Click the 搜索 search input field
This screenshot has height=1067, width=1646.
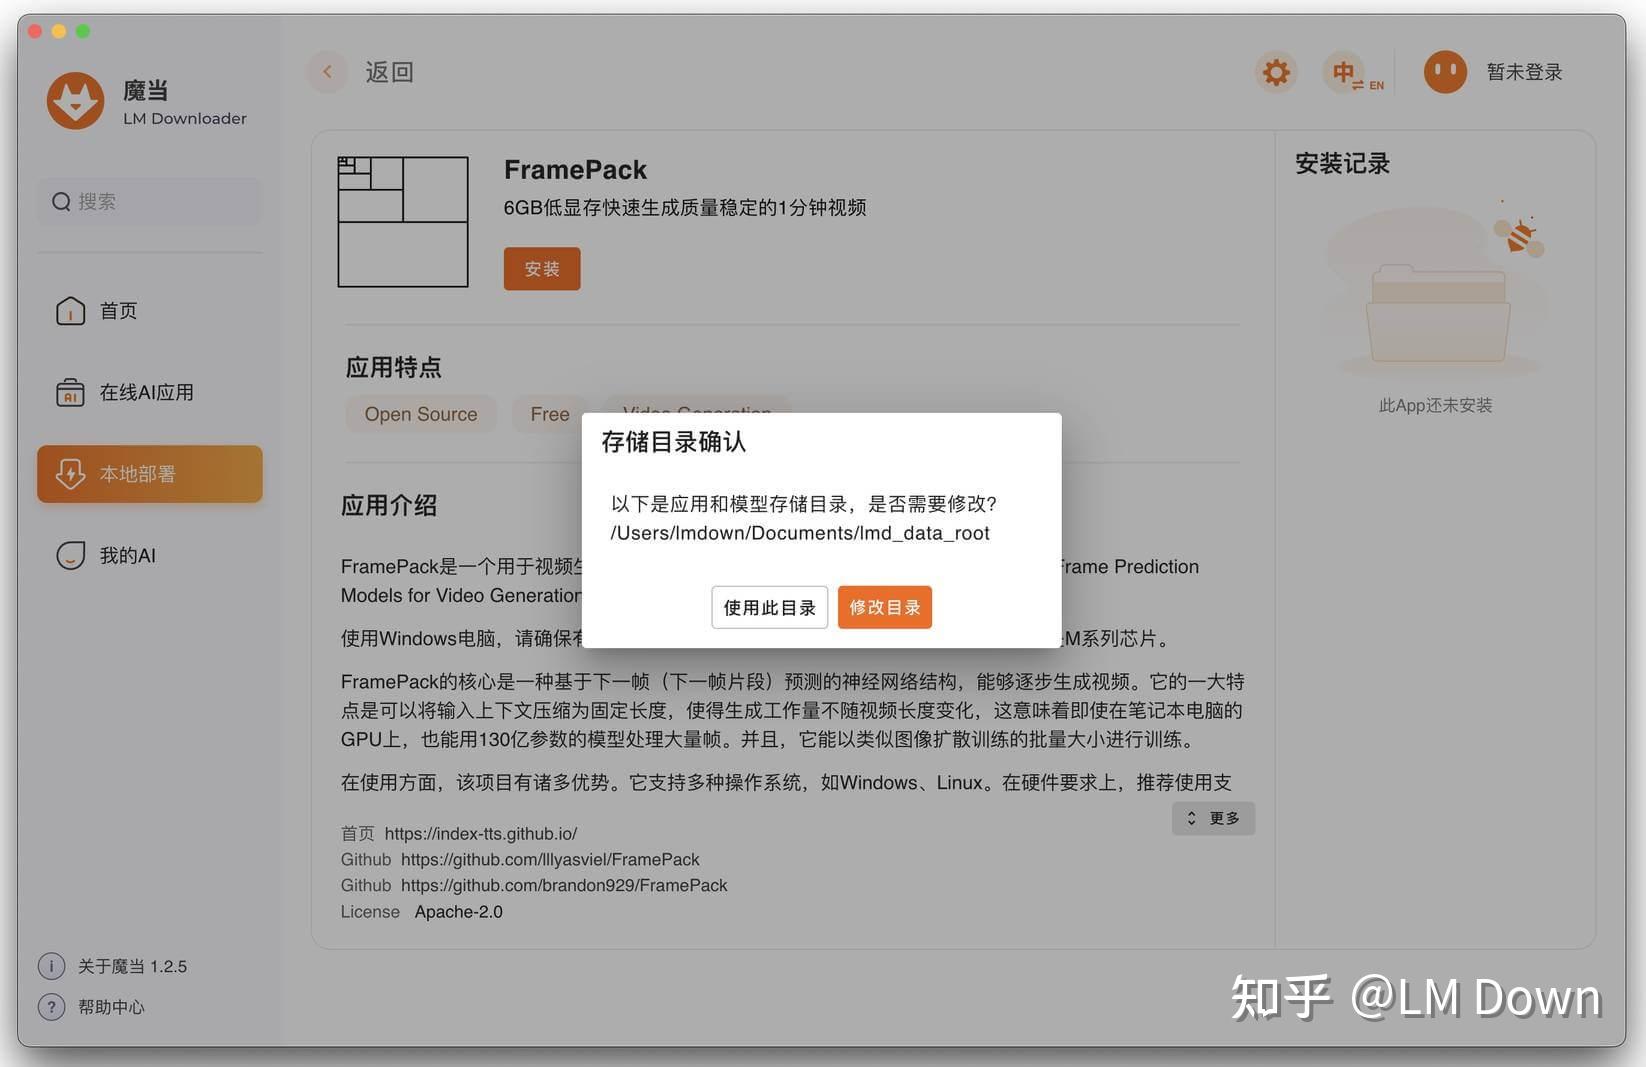pos(149,202)
